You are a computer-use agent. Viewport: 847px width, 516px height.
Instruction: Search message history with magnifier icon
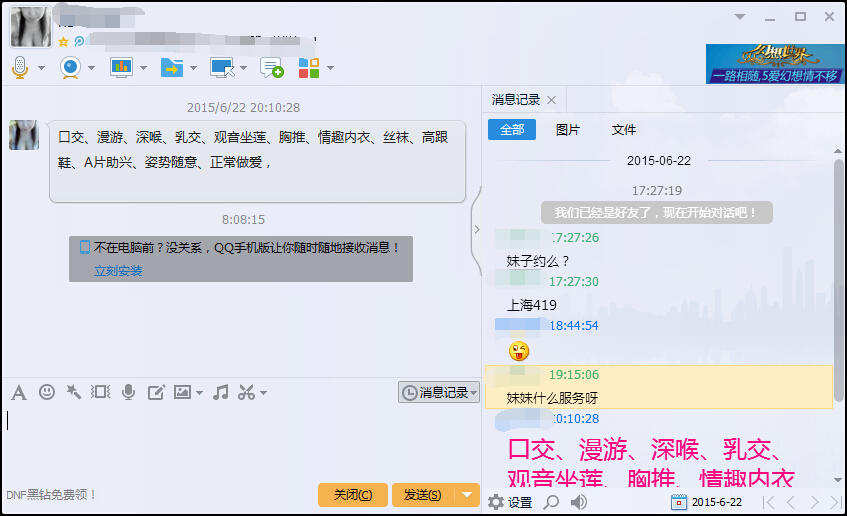pos(551,502)
